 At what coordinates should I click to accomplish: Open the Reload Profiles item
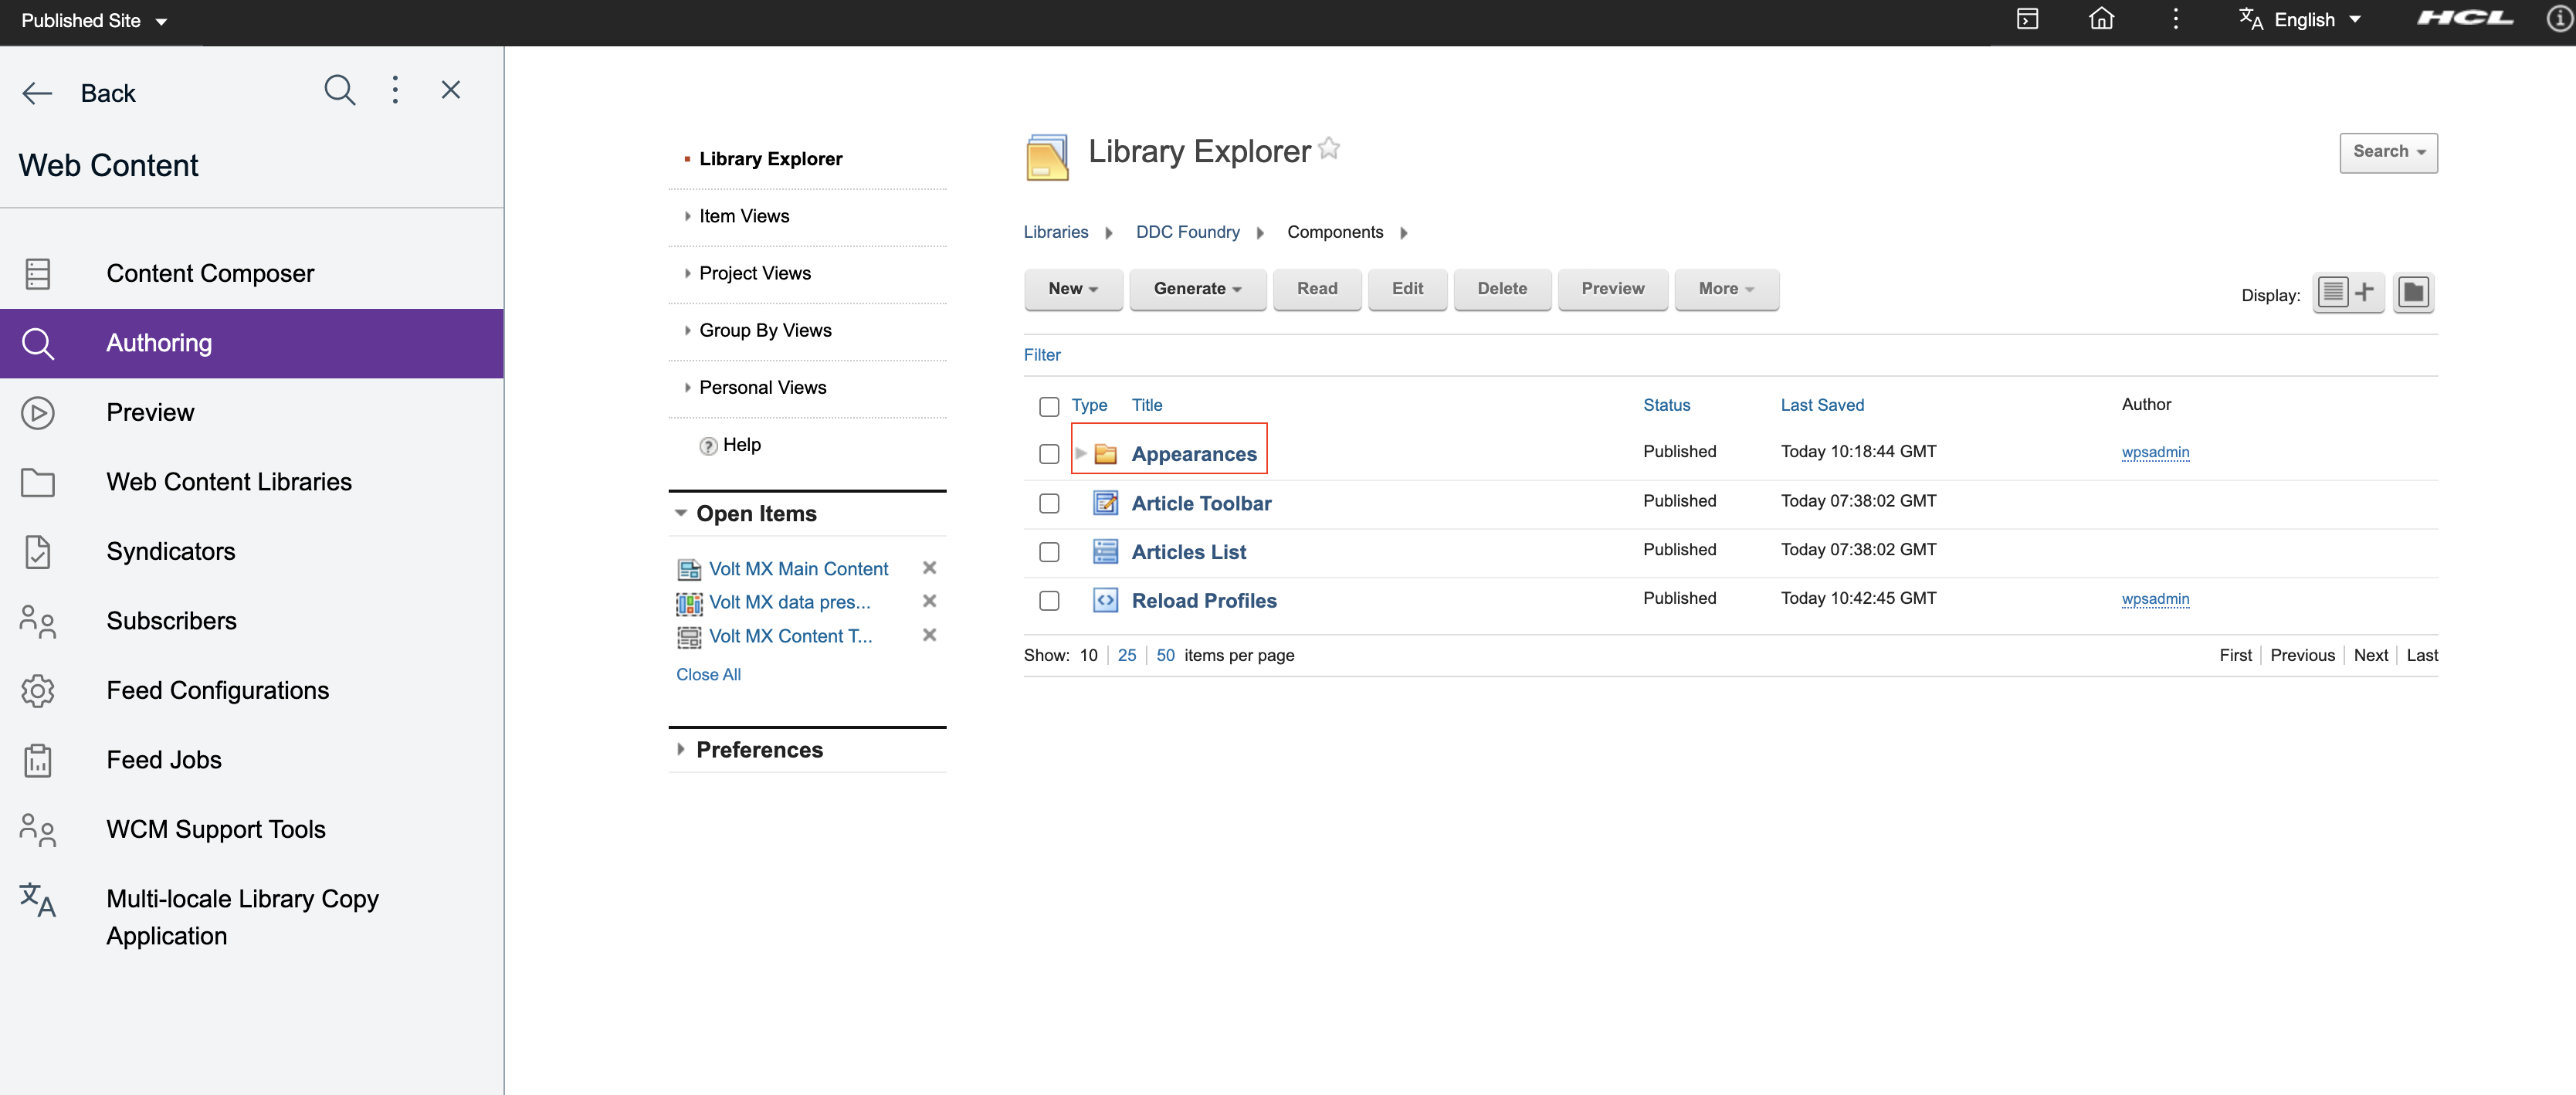click(x=1203, y=601)
